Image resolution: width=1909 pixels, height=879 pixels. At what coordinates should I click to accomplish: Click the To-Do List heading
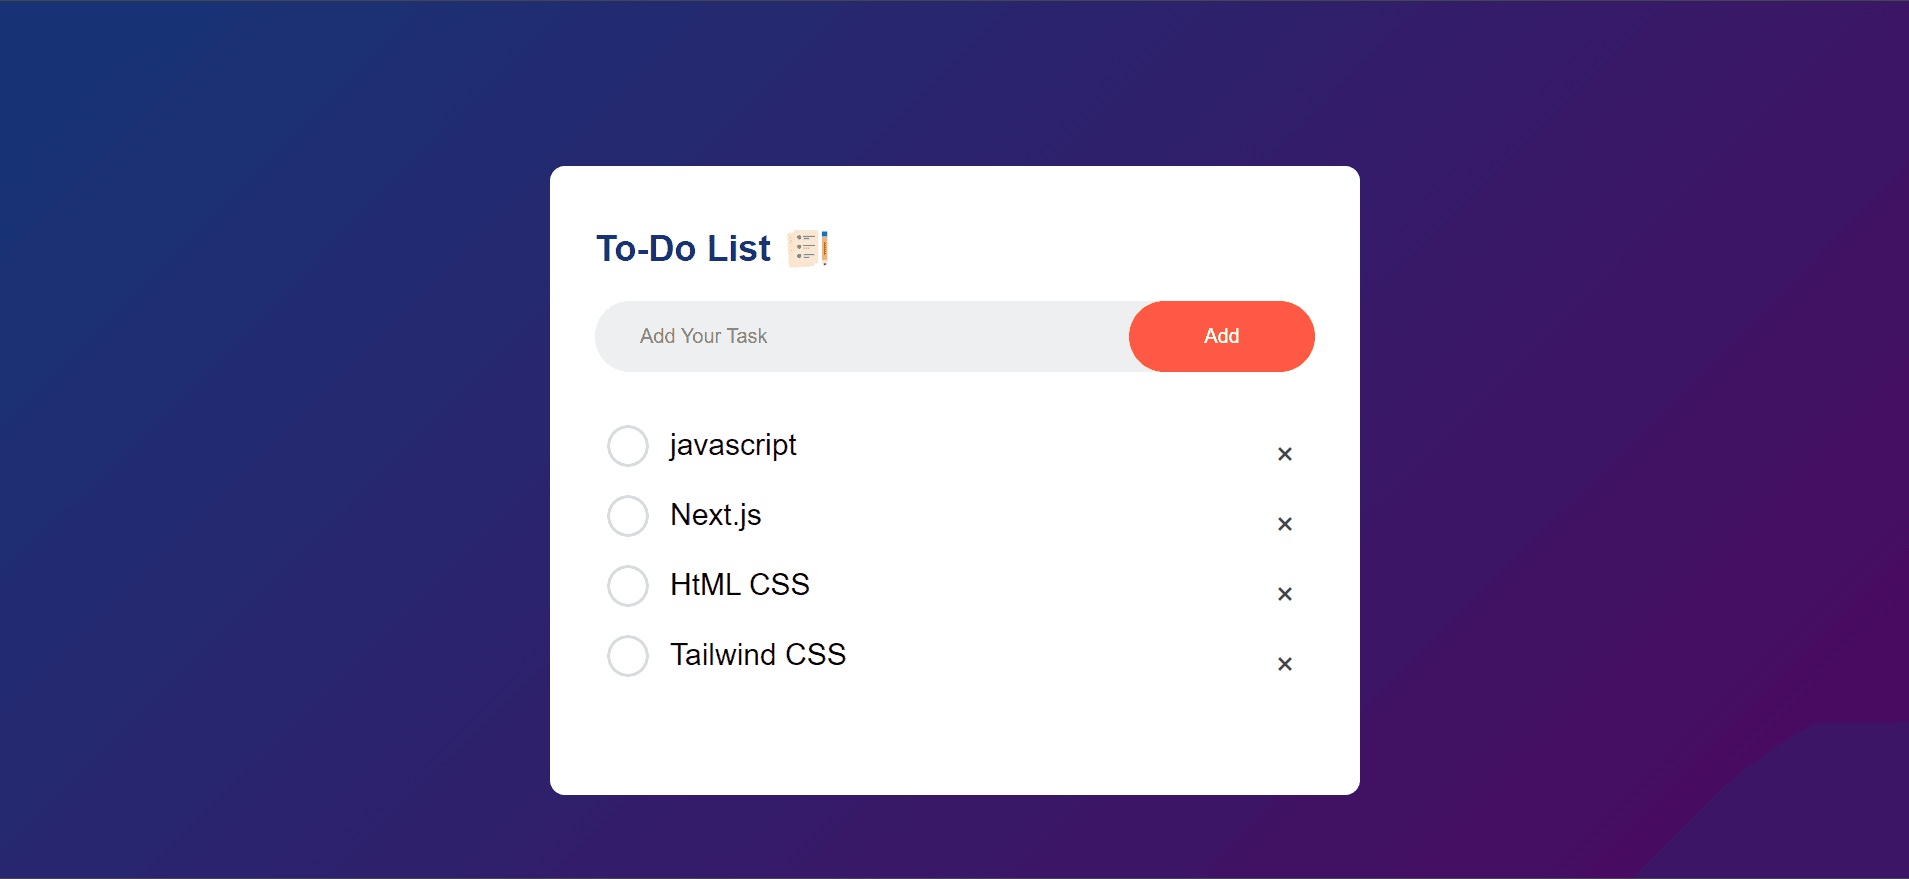coord(684,248)
